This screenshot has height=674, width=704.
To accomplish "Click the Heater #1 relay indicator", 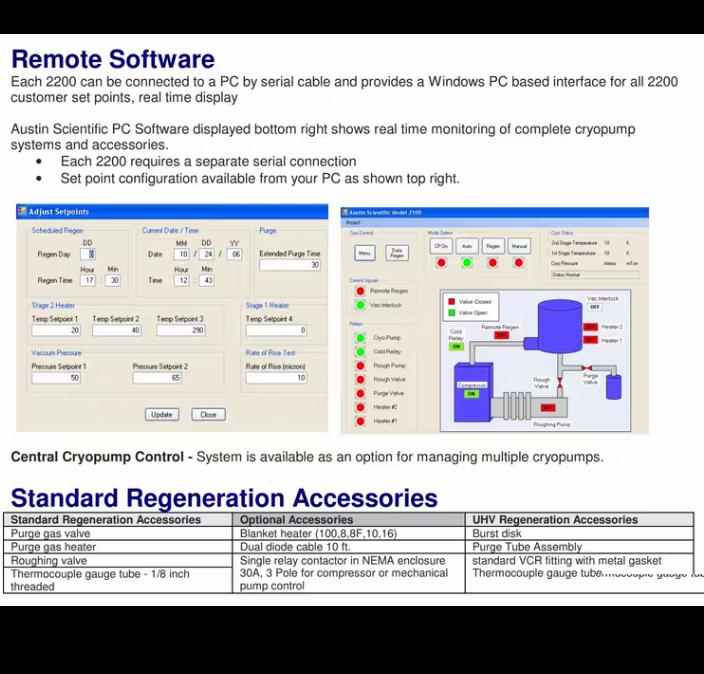I will tap(360, 421).
